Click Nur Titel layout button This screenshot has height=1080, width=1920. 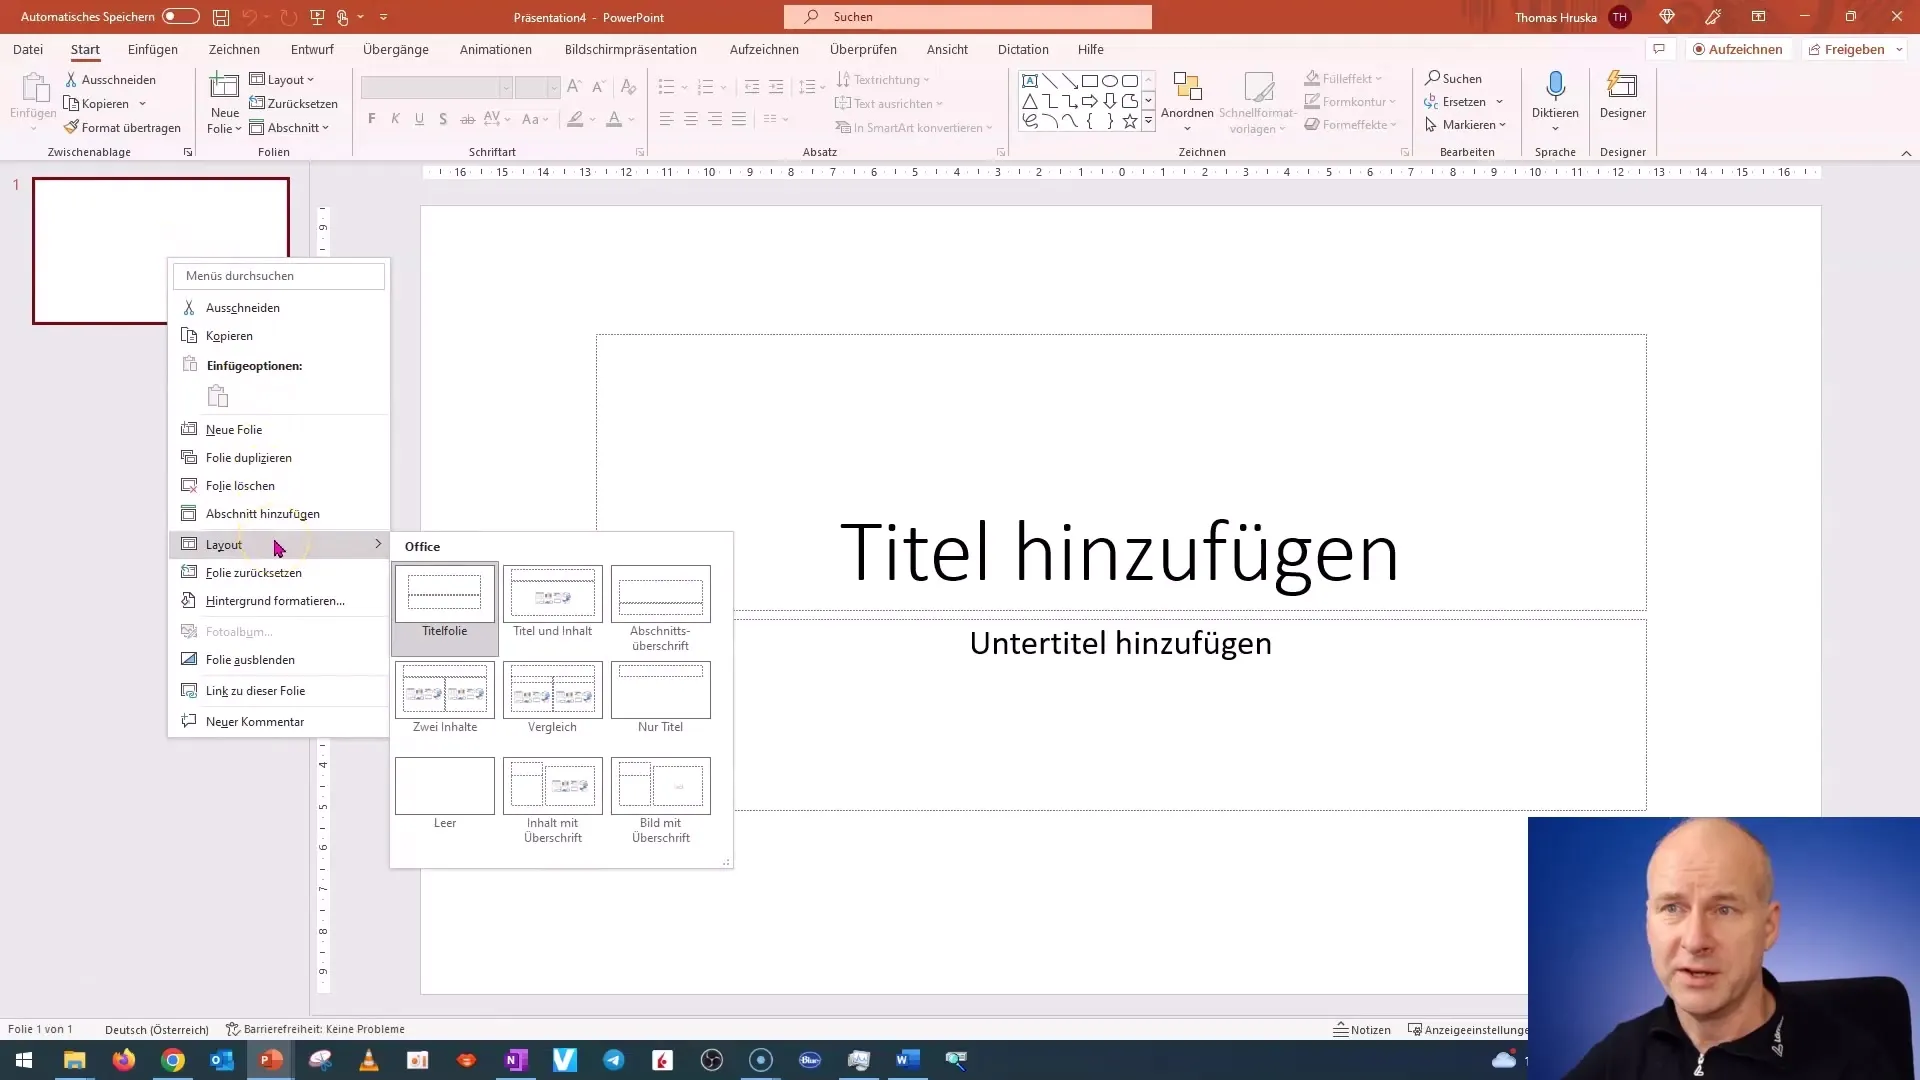pyautogui.click(x=661, y=690)
